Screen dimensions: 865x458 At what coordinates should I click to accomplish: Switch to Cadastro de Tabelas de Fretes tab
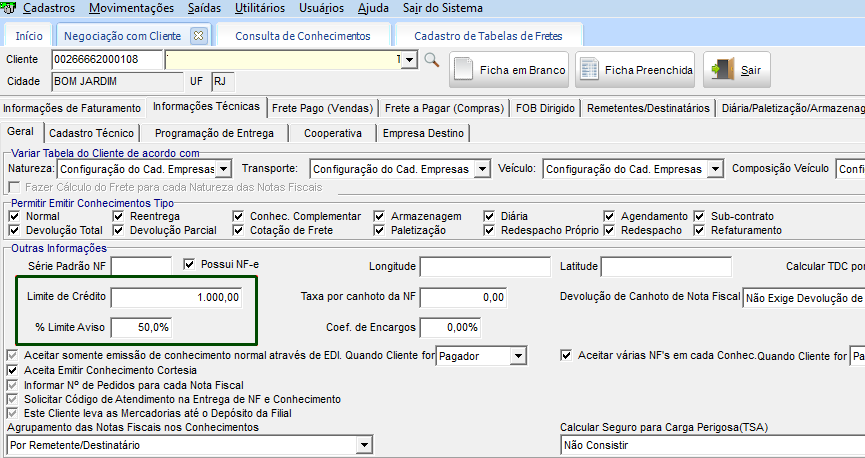[x=488, y=36]
